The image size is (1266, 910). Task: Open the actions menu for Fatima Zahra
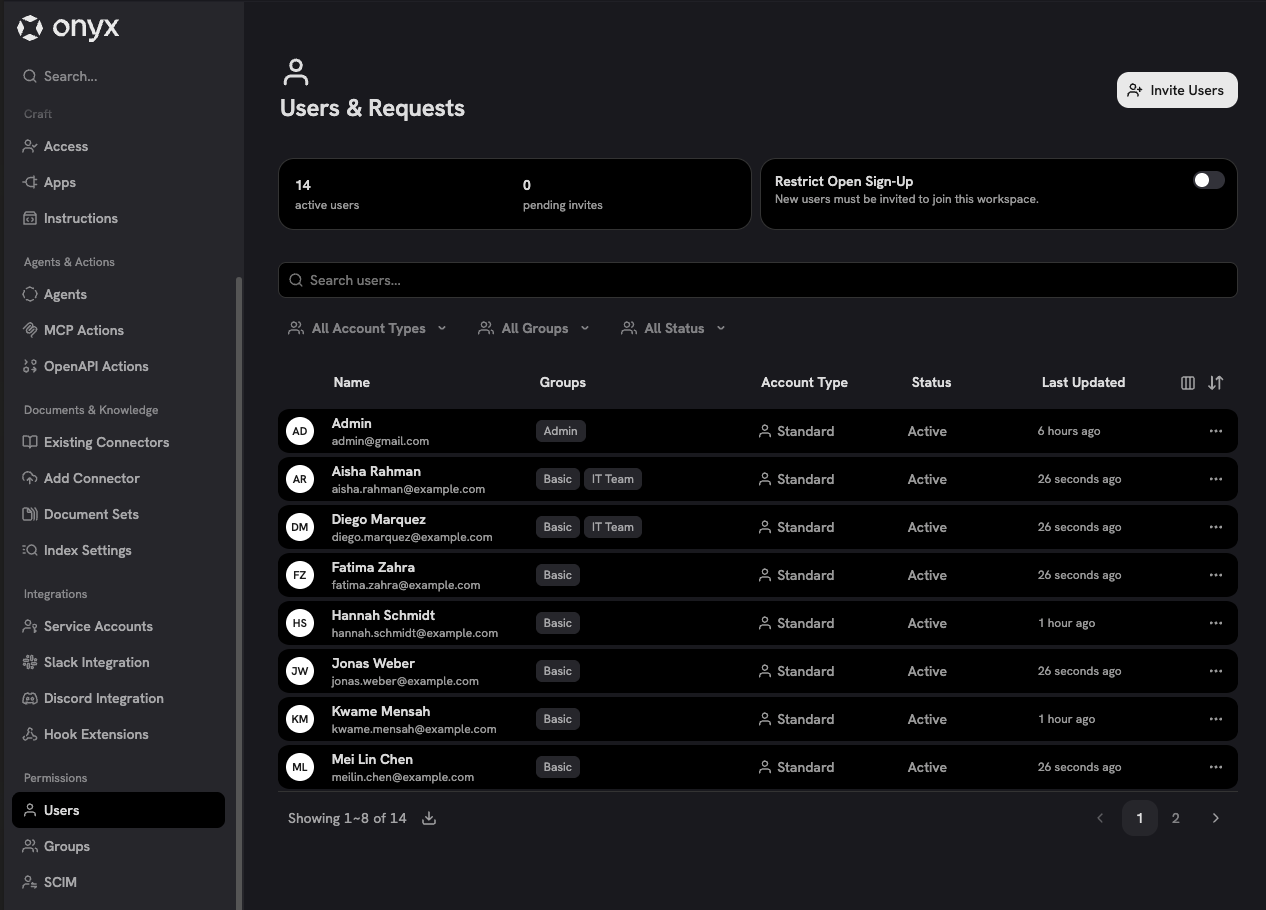(x=1216, y=575)
